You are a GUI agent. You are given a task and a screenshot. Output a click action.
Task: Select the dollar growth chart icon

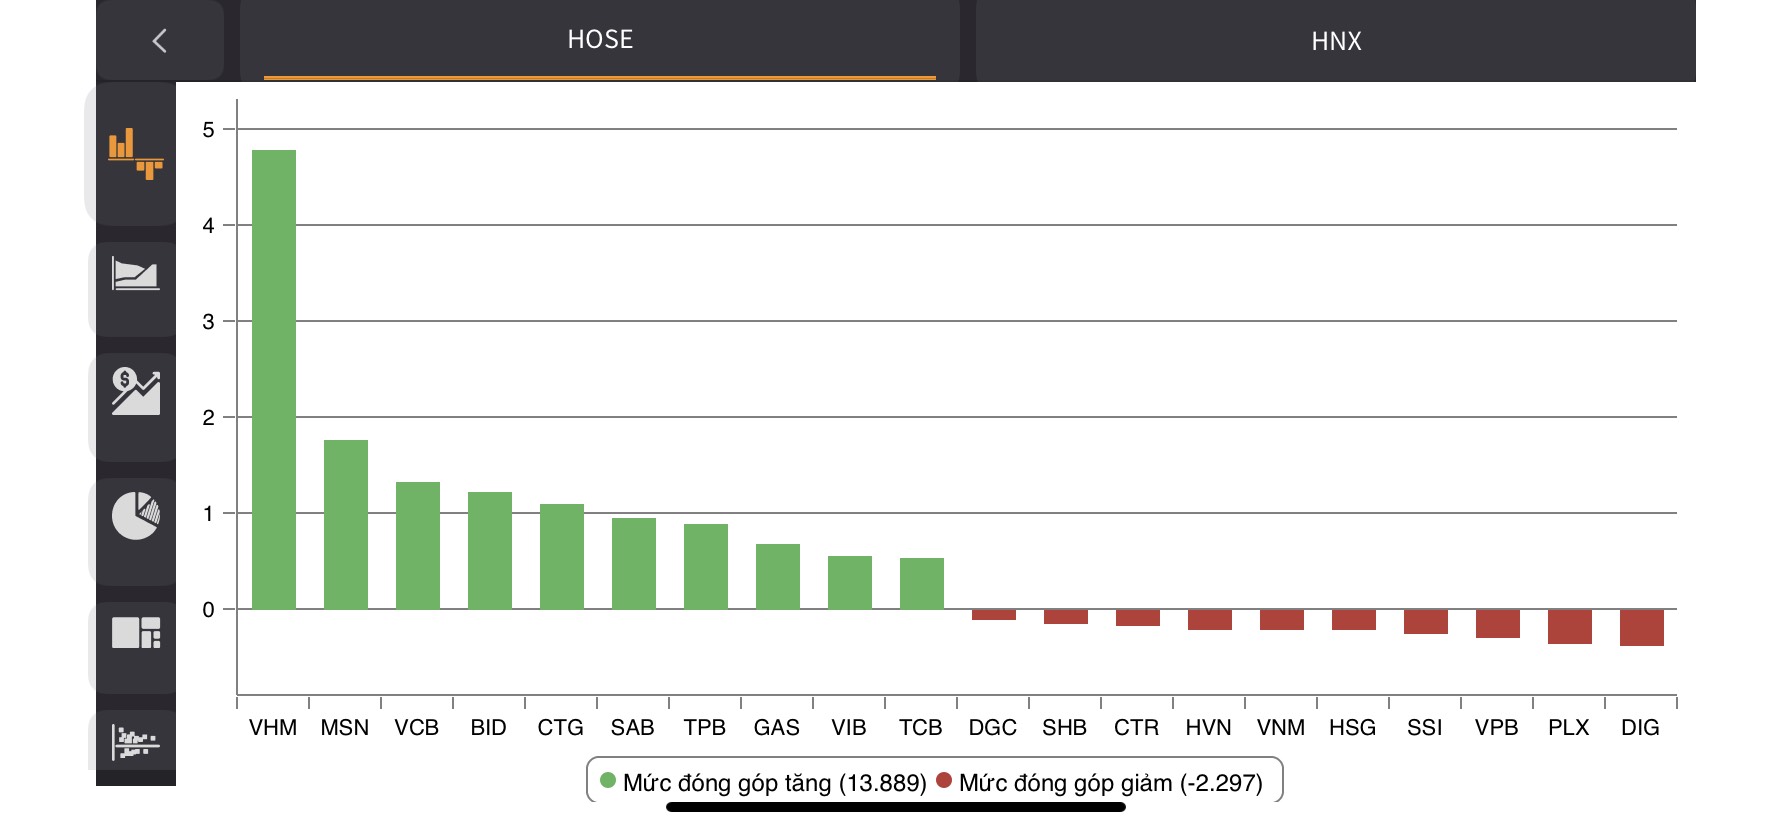135,391
